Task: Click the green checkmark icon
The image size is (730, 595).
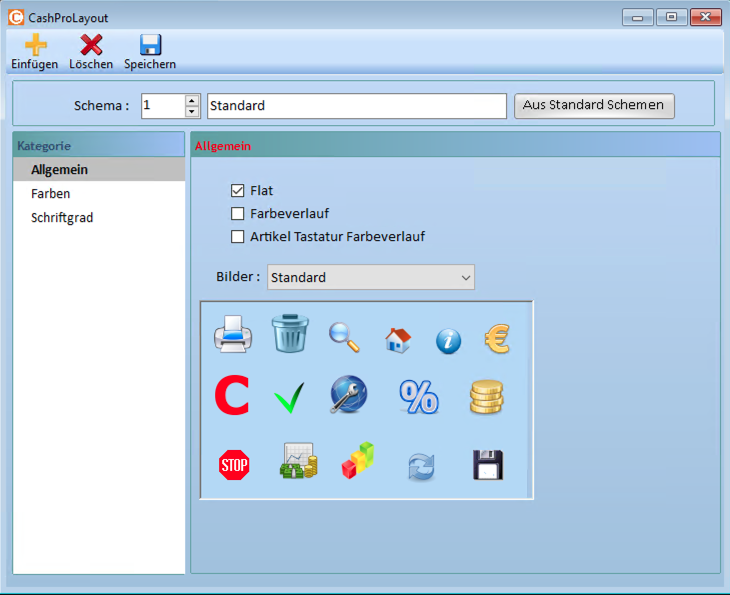Action: [289, 398]
